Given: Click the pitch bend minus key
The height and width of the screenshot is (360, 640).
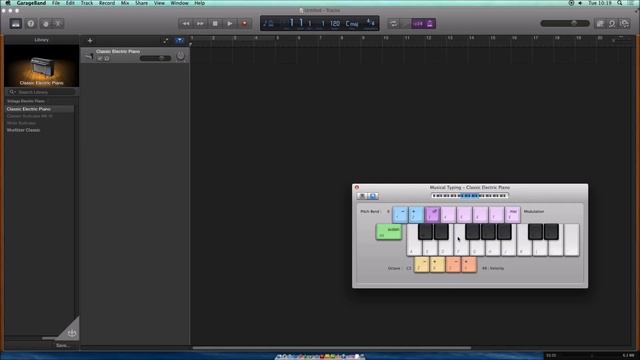Looking at the screenshot, I should pyautogui.click(x=400, y=214).
